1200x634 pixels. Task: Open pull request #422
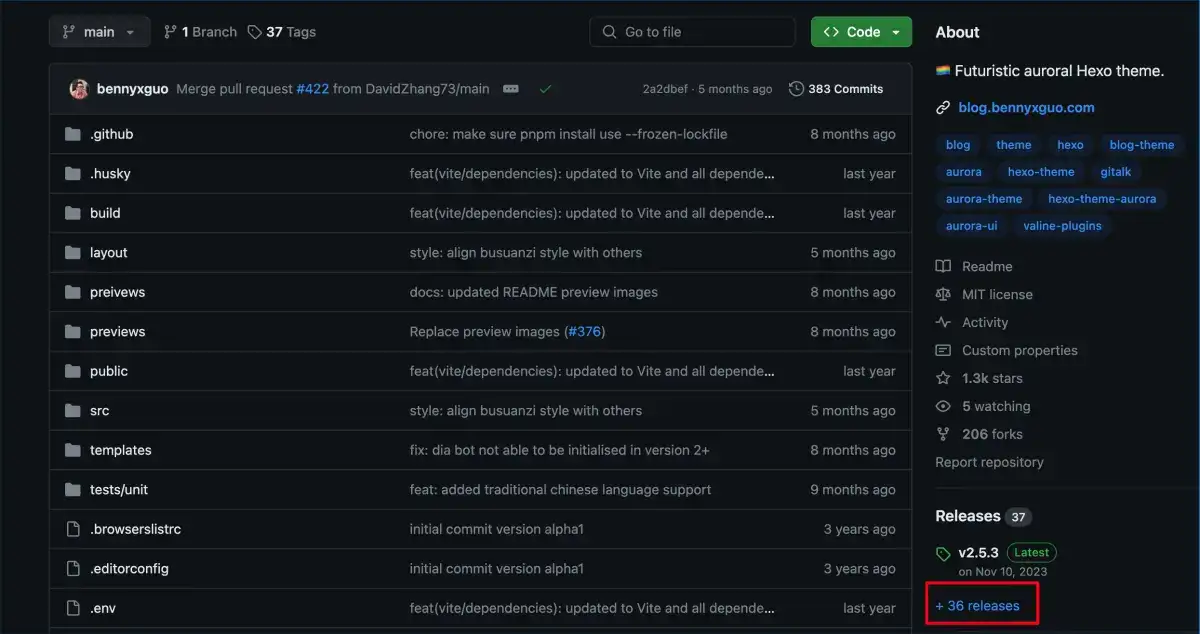coord(314,89)
